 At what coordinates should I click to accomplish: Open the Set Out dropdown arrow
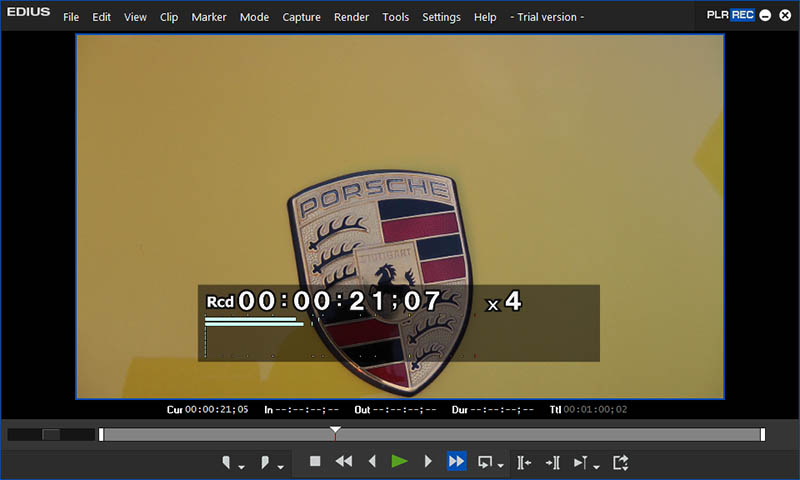point(281,466)
